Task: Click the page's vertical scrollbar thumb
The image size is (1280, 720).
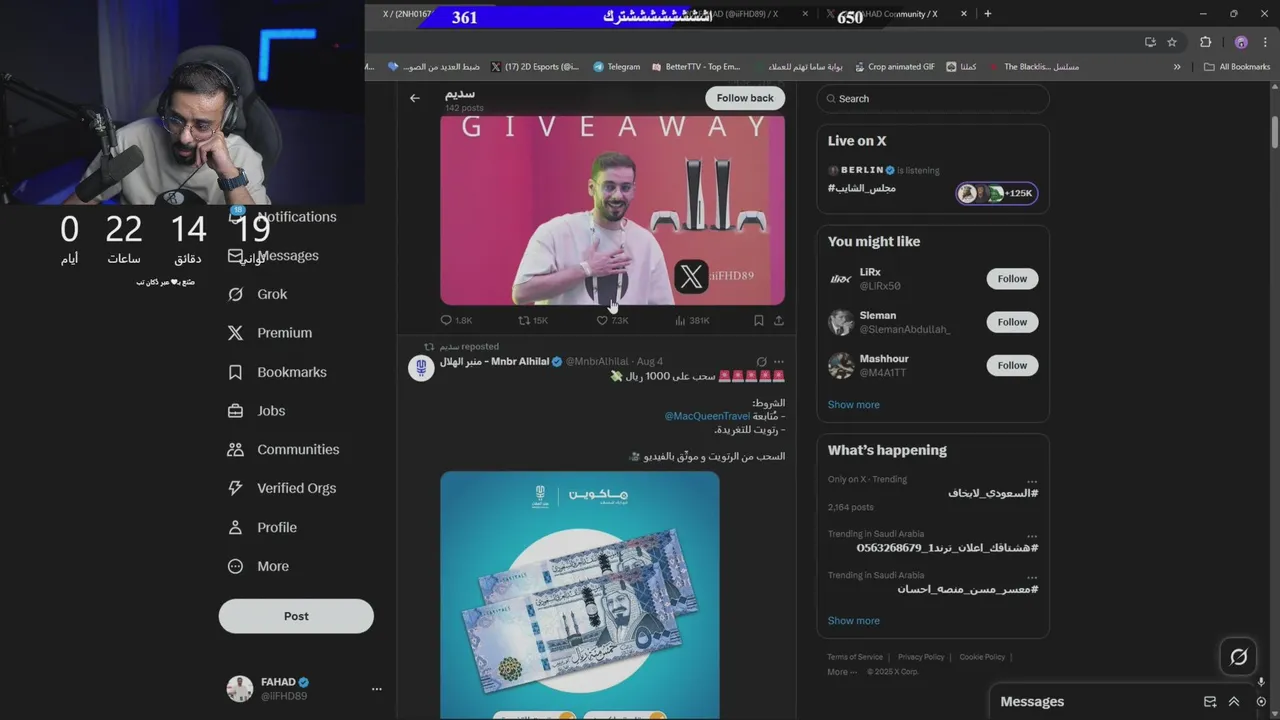Action: pos(1275,132)
